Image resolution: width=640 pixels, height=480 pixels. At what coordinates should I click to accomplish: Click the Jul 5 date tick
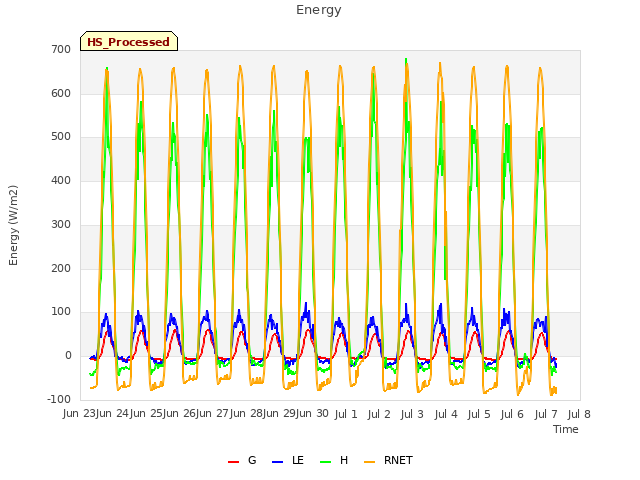click(479, 414)
